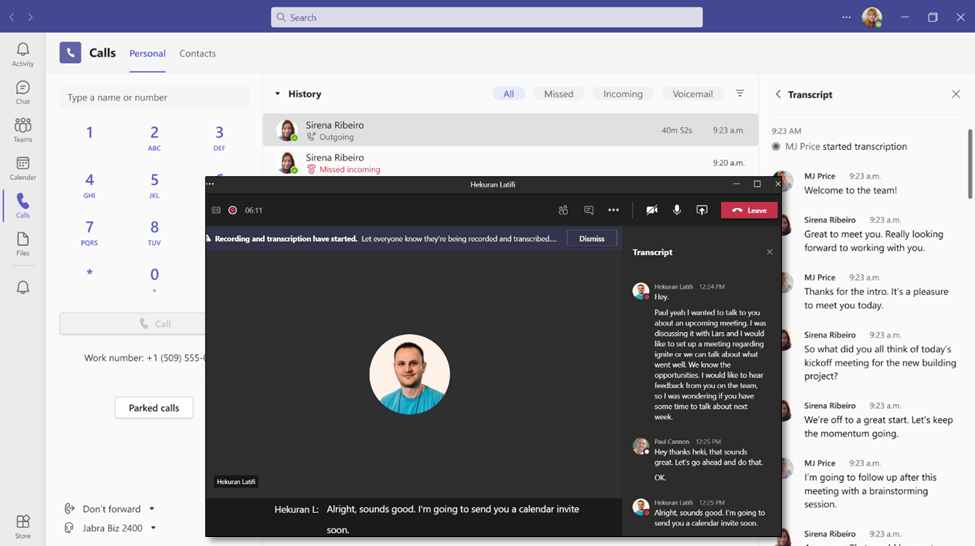The height and width of the screenshot is (546, 975).
Task: Click the ellipsis in the call window title bar
Action: pos(210,184)
